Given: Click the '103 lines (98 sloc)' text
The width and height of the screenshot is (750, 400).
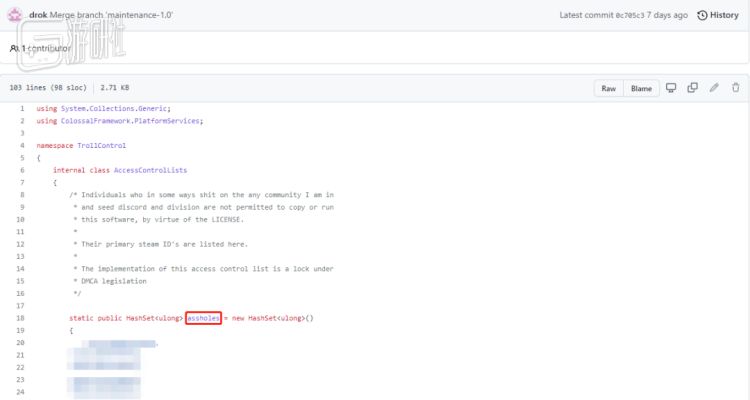Looking at the screenshot, I should point(48,88).
